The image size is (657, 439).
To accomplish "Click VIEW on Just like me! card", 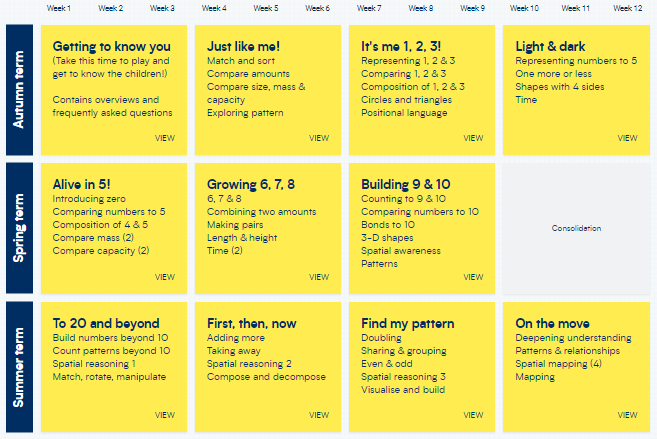I will click(319, 138).
